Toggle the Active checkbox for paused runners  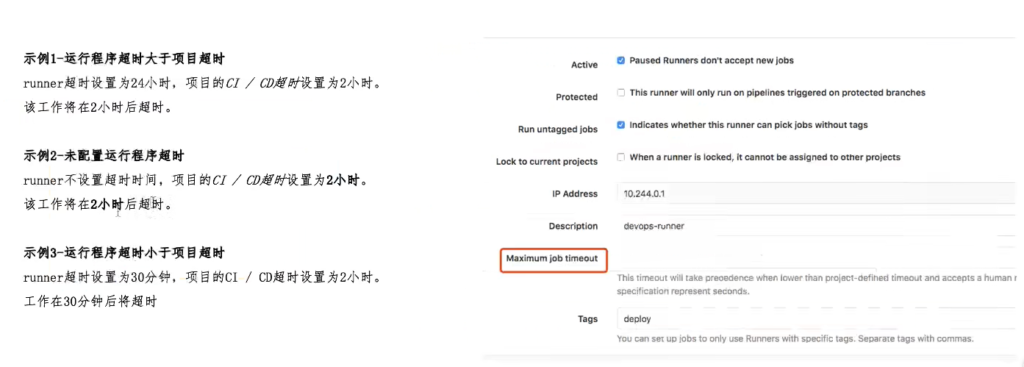621,60
